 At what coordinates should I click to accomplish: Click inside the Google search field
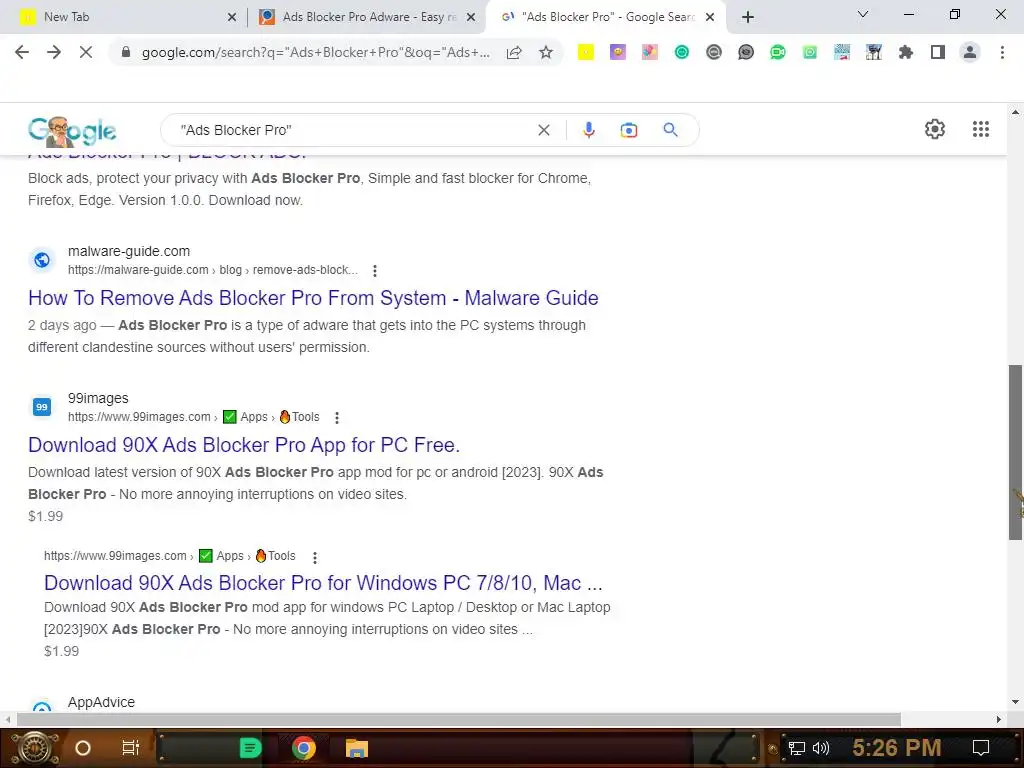point(353,130)
